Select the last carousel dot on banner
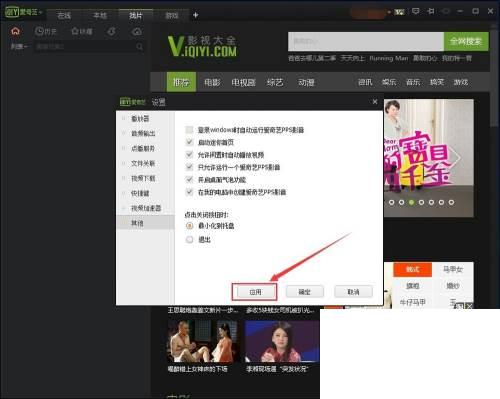500x399 pixels. coord(451,202)
